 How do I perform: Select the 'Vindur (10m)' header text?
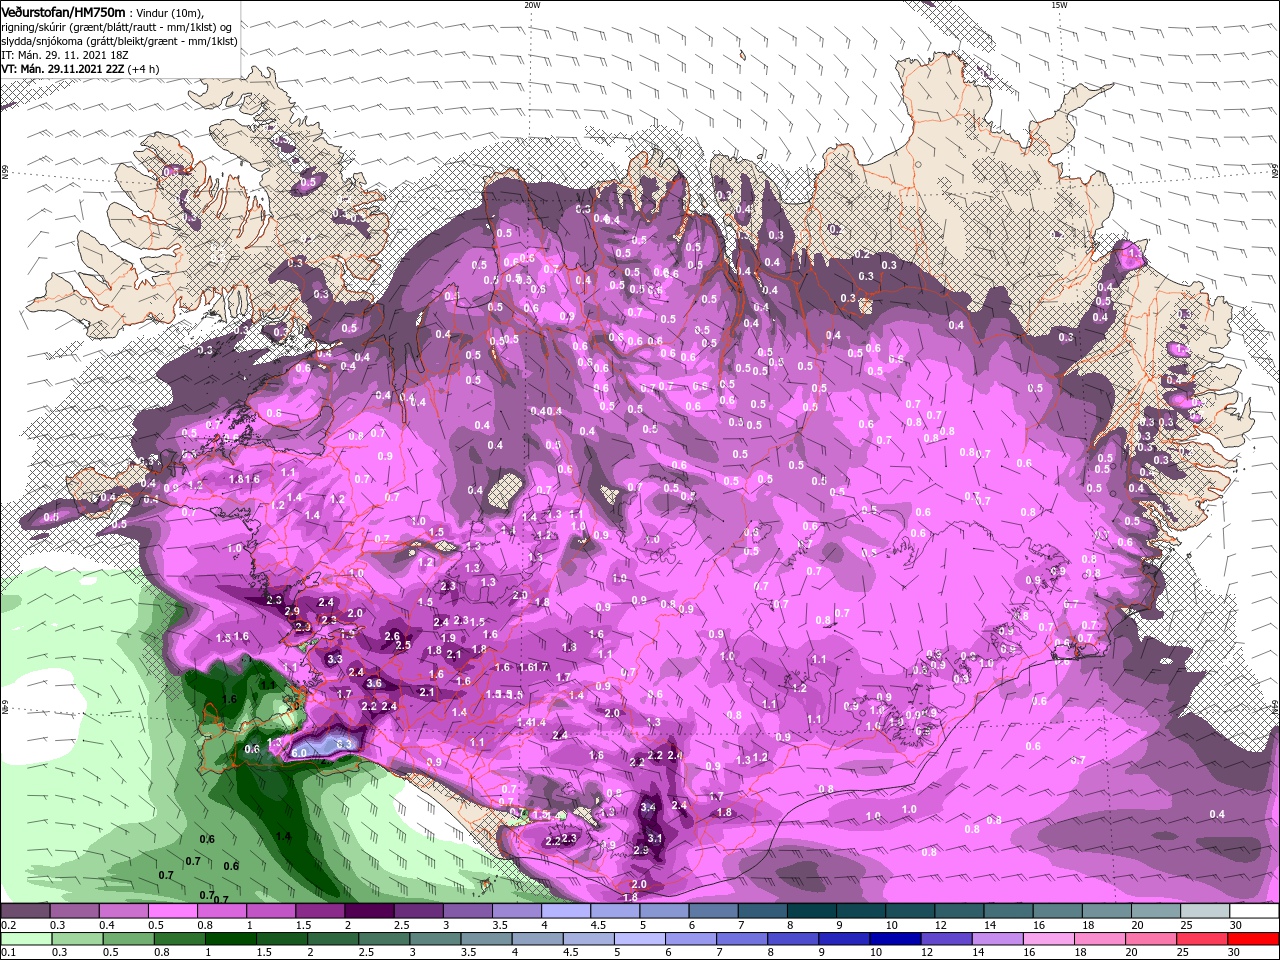click(170, 12)
